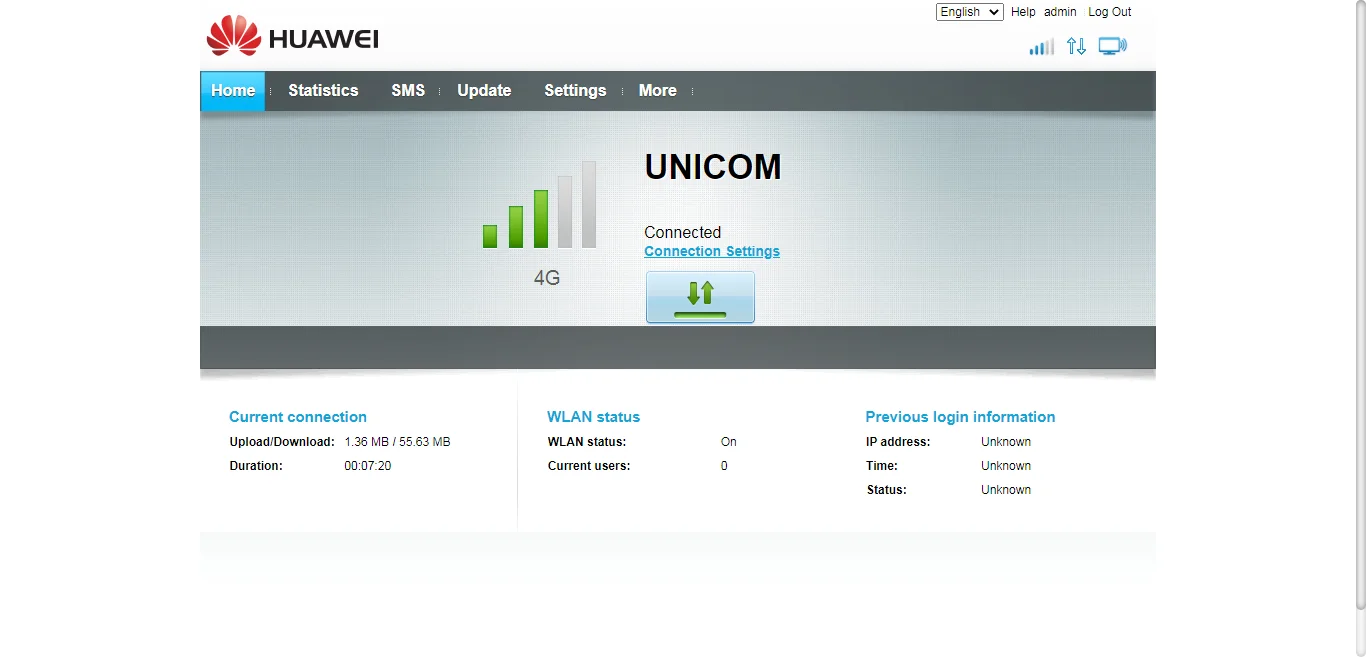Click the signal strength icon in header

point(1042,46)
